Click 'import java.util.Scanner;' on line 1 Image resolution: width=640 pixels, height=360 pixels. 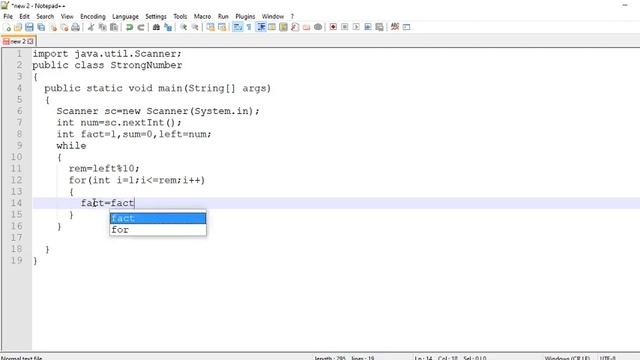107,54
